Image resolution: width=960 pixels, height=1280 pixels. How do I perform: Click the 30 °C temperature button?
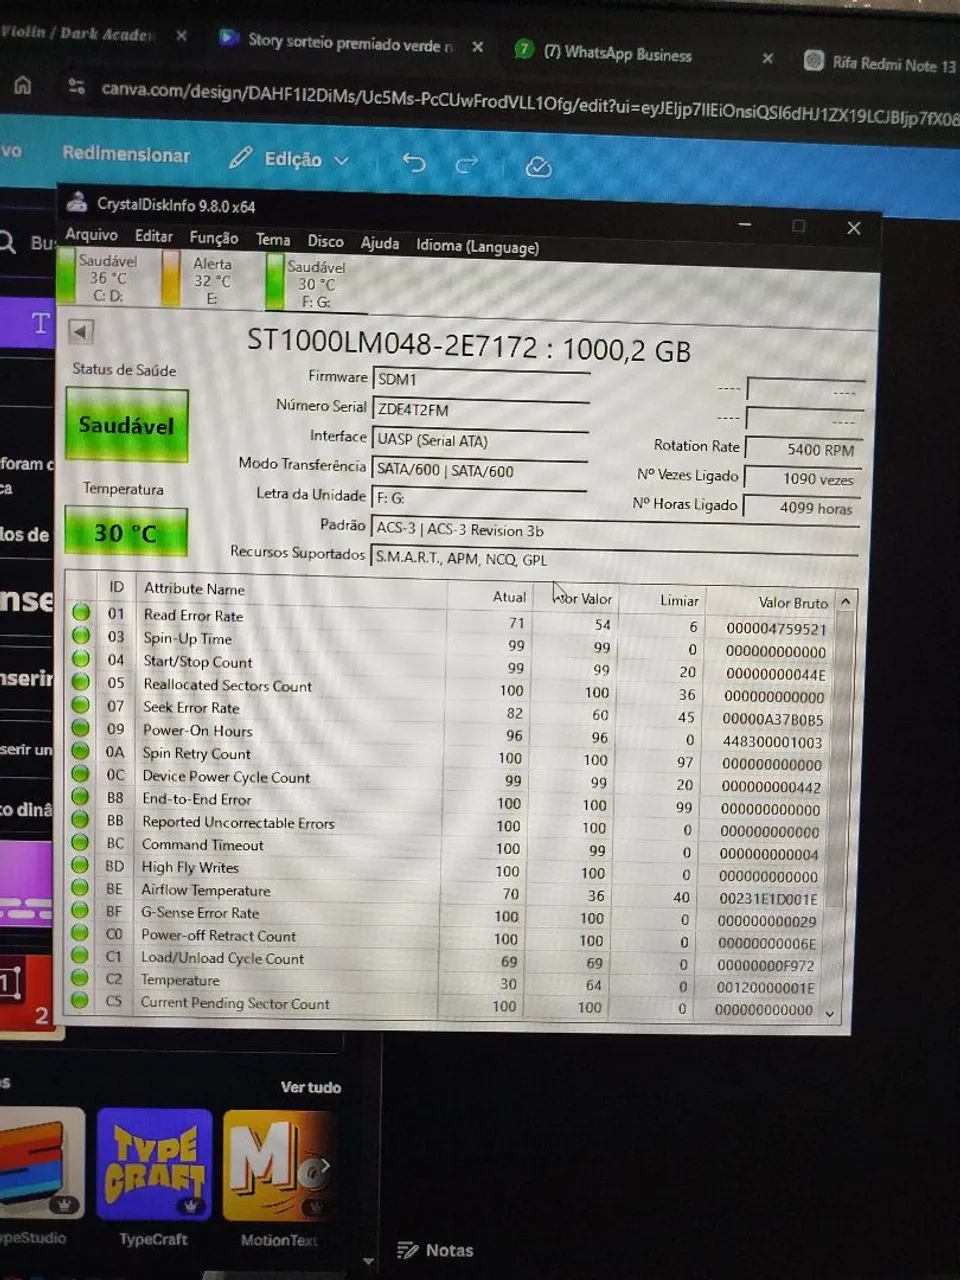pyautogui.click(x=125, y=532)
